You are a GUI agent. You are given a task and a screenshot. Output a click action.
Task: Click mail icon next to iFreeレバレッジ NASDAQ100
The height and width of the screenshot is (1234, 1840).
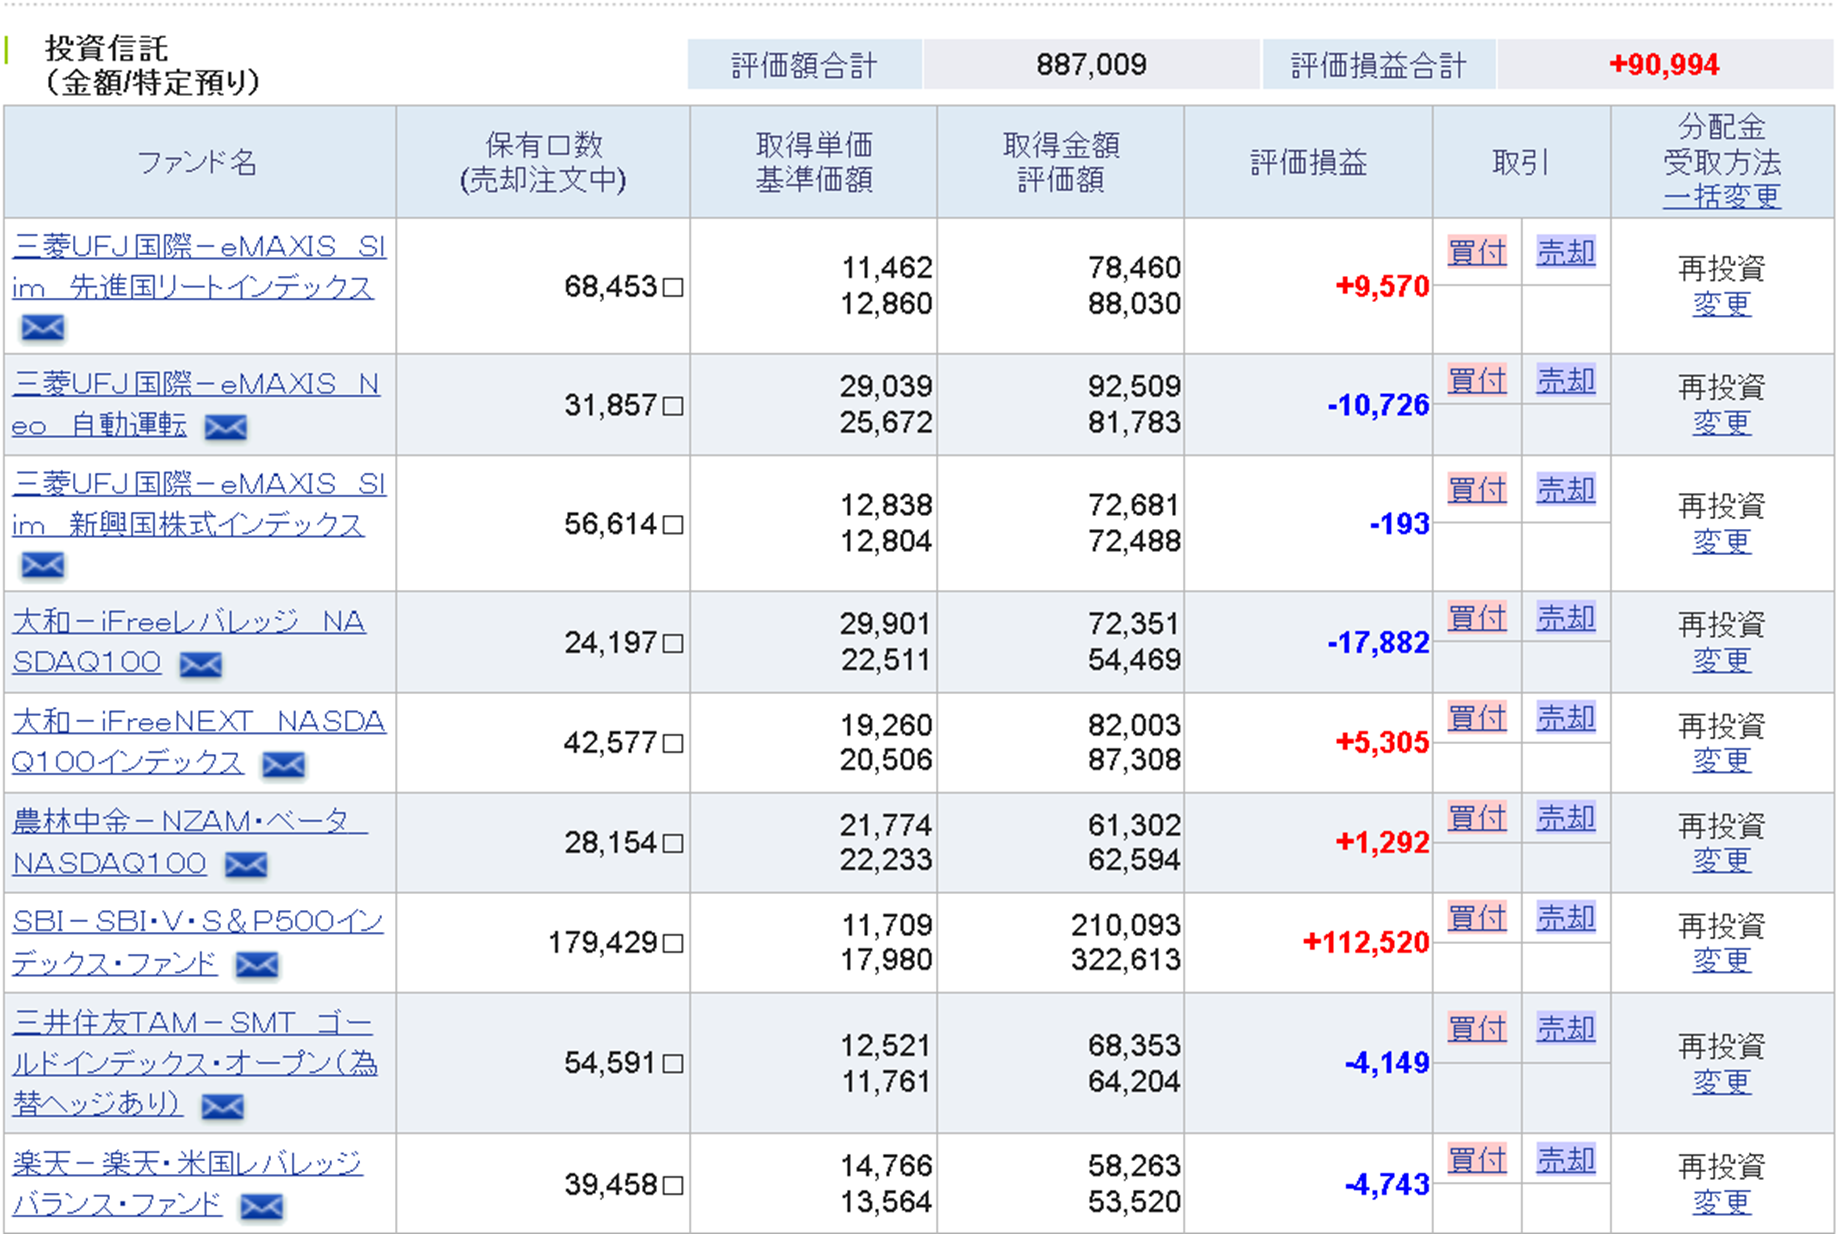[200, 664]
